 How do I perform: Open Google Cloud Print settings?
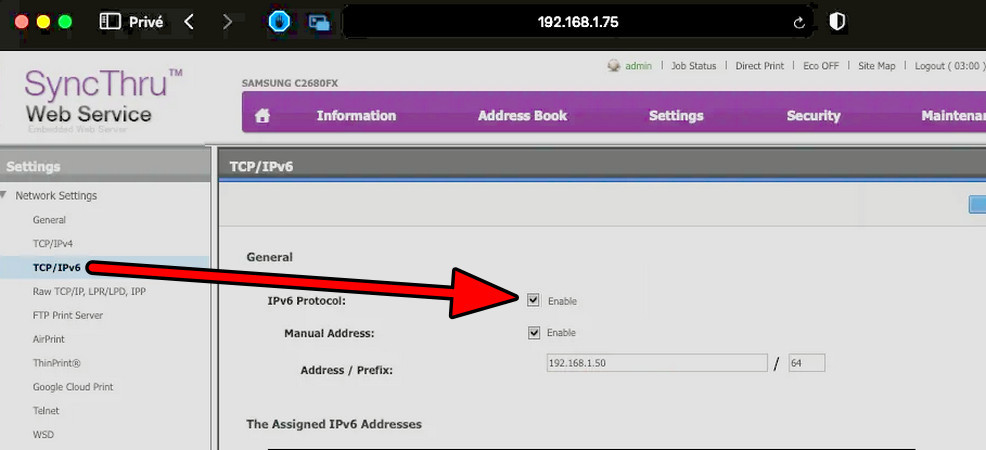[x=73, y=387]
